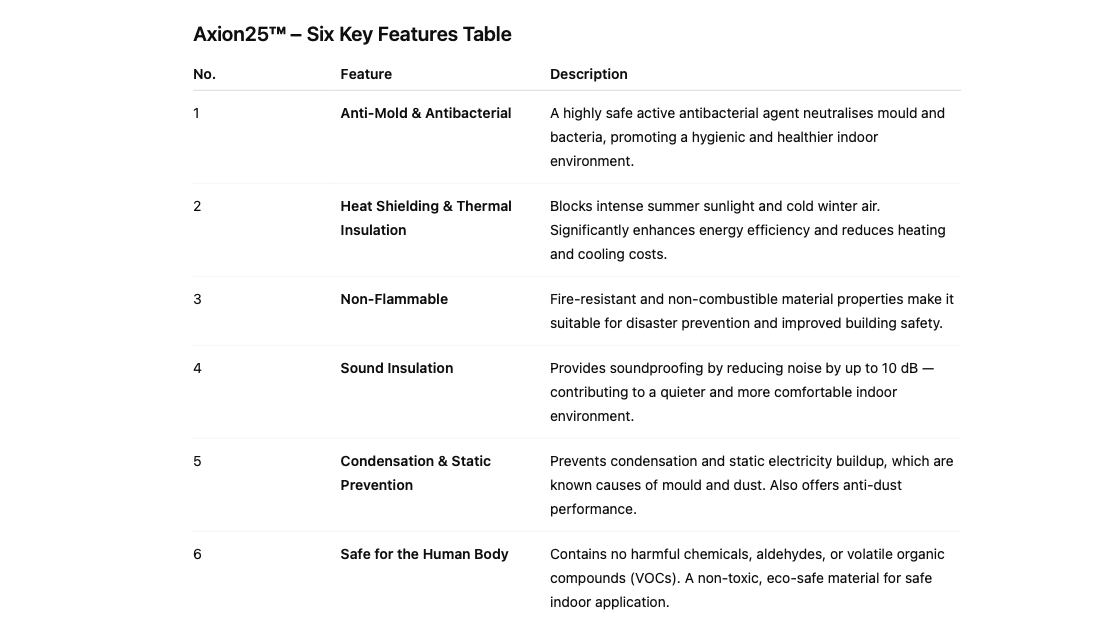Click the "Description" column header
This screenshot has width=1112, height=632.
coord(589,74)
